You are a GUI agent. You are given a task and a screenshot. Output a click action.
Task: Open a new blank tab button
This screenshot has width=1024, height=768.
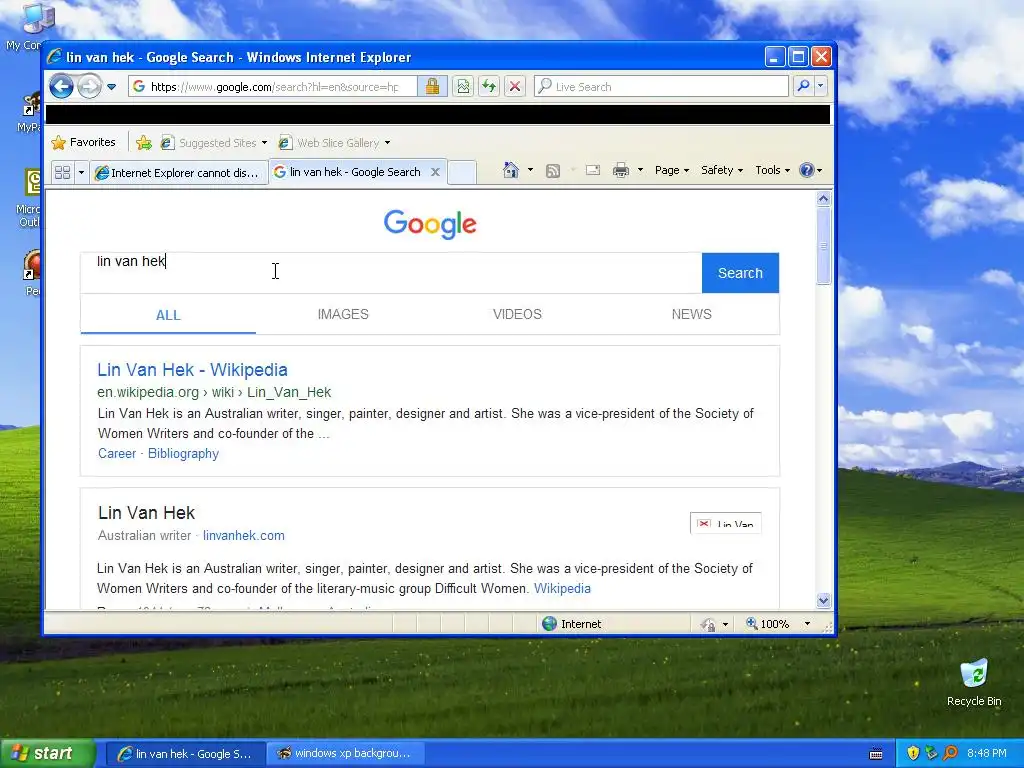point(462,172)
